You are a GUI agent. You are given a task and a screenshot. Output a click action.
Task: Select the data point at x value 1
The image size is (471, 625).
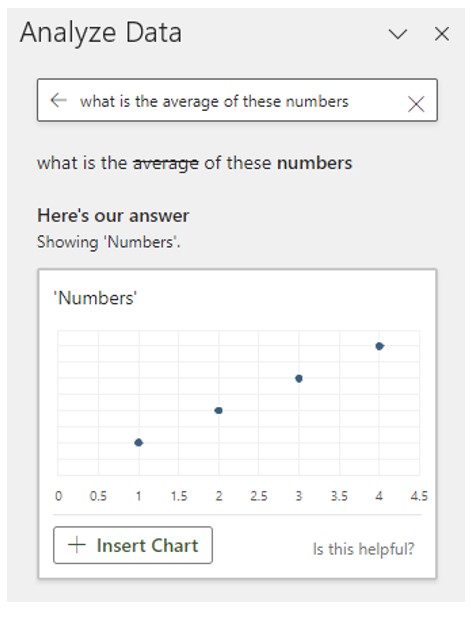[139, 442]
